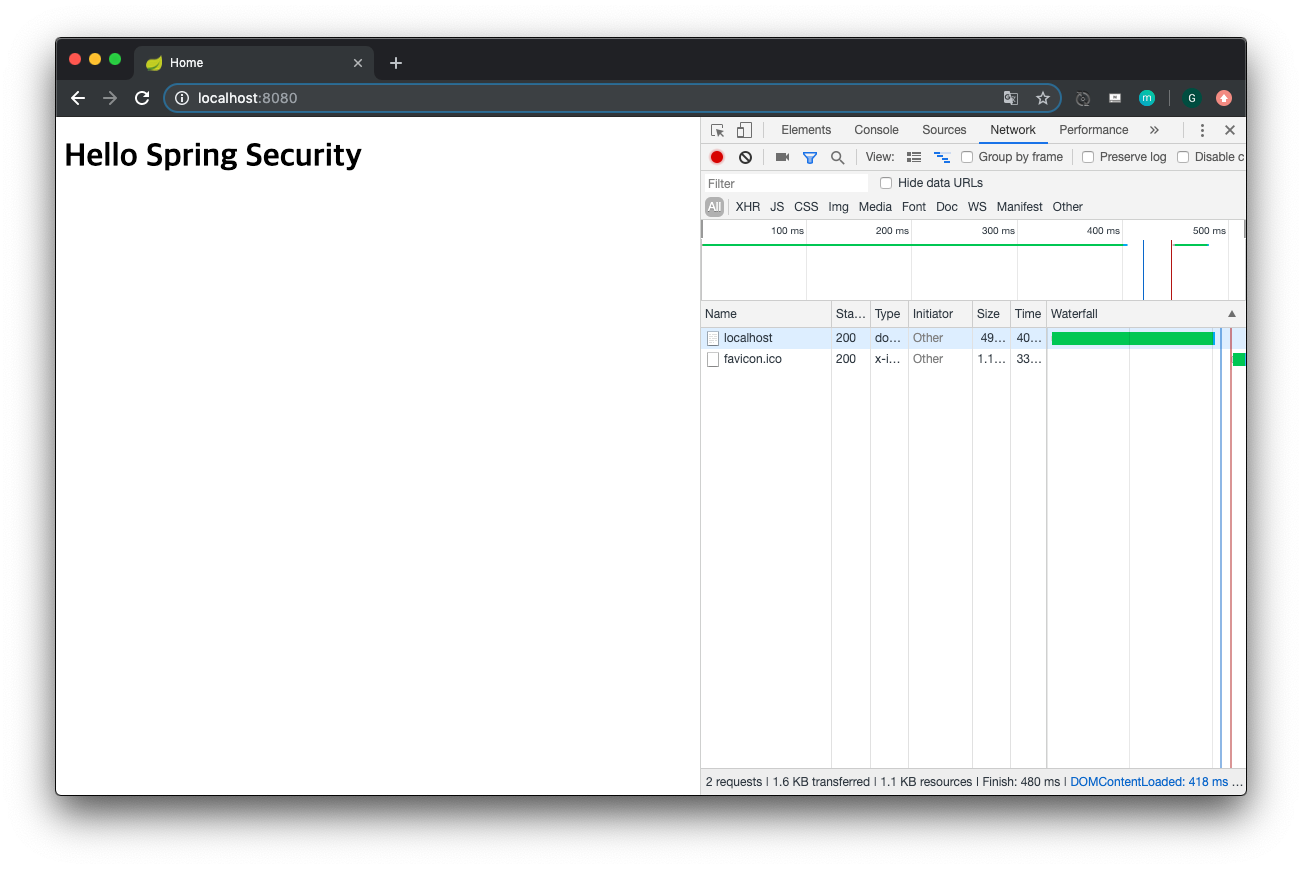Click the Spring leaf favicon on Home tab
Screen dimensions: 1302x869
pos(154,63)
